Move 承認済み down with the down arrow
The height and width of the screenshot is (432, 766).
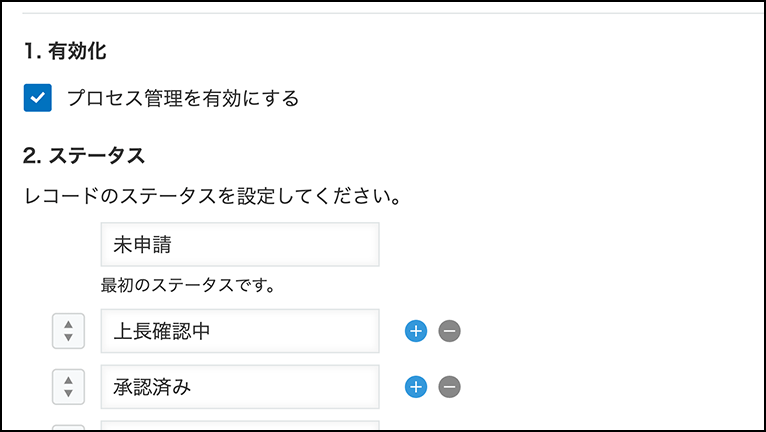click(68, 393)
